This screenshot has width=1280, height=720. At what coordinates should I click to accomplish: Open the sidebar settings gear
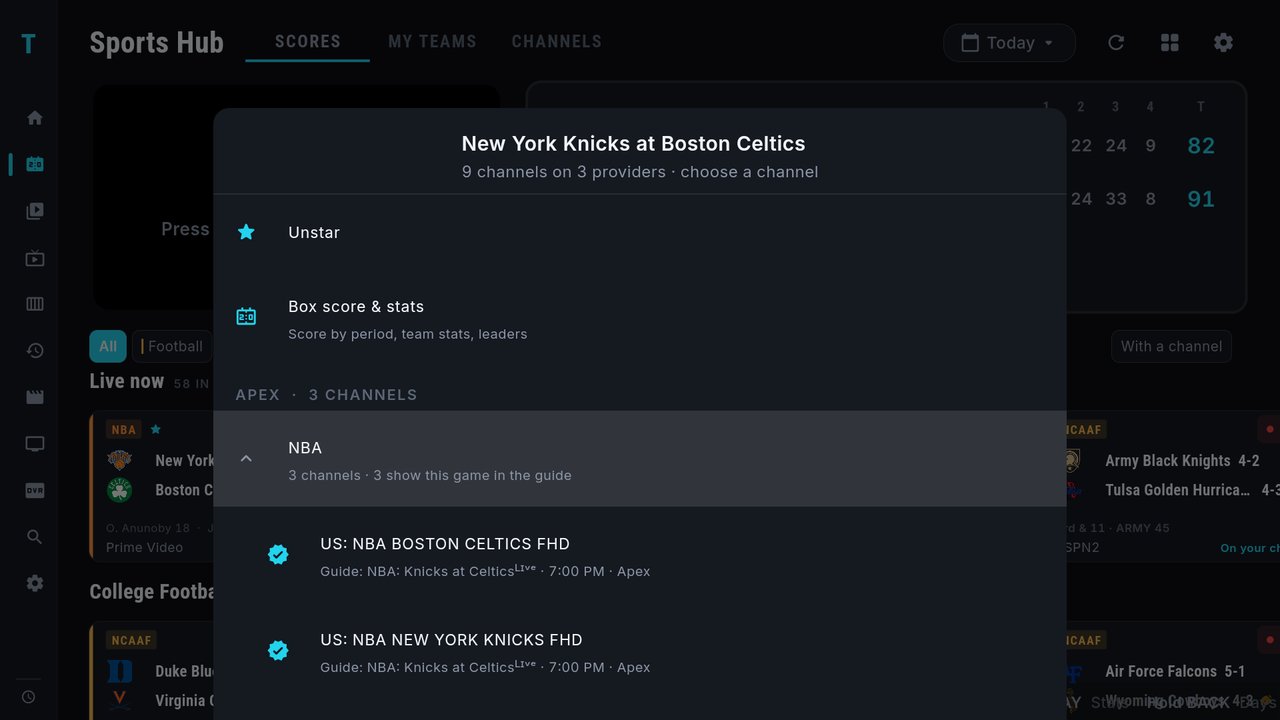(35, 583)
